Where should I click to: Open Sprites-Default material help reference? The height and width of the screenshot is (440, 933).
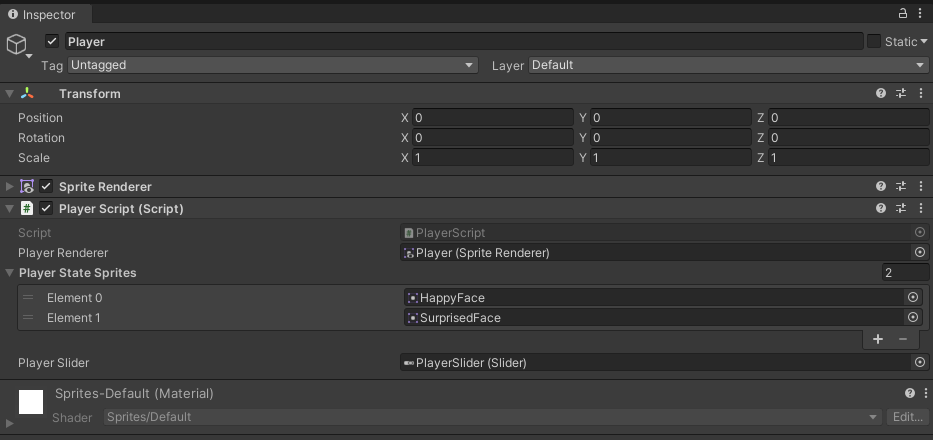click(x=910, y=393)
